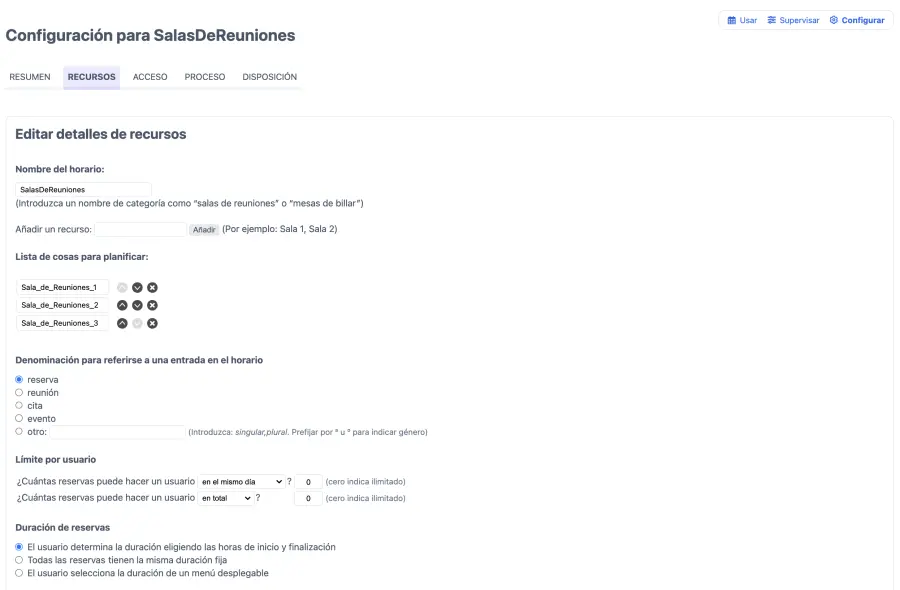Delete Sala_de_Reuniones_3 with the X icon
This screenshot has width=900, height=590.
151,322
